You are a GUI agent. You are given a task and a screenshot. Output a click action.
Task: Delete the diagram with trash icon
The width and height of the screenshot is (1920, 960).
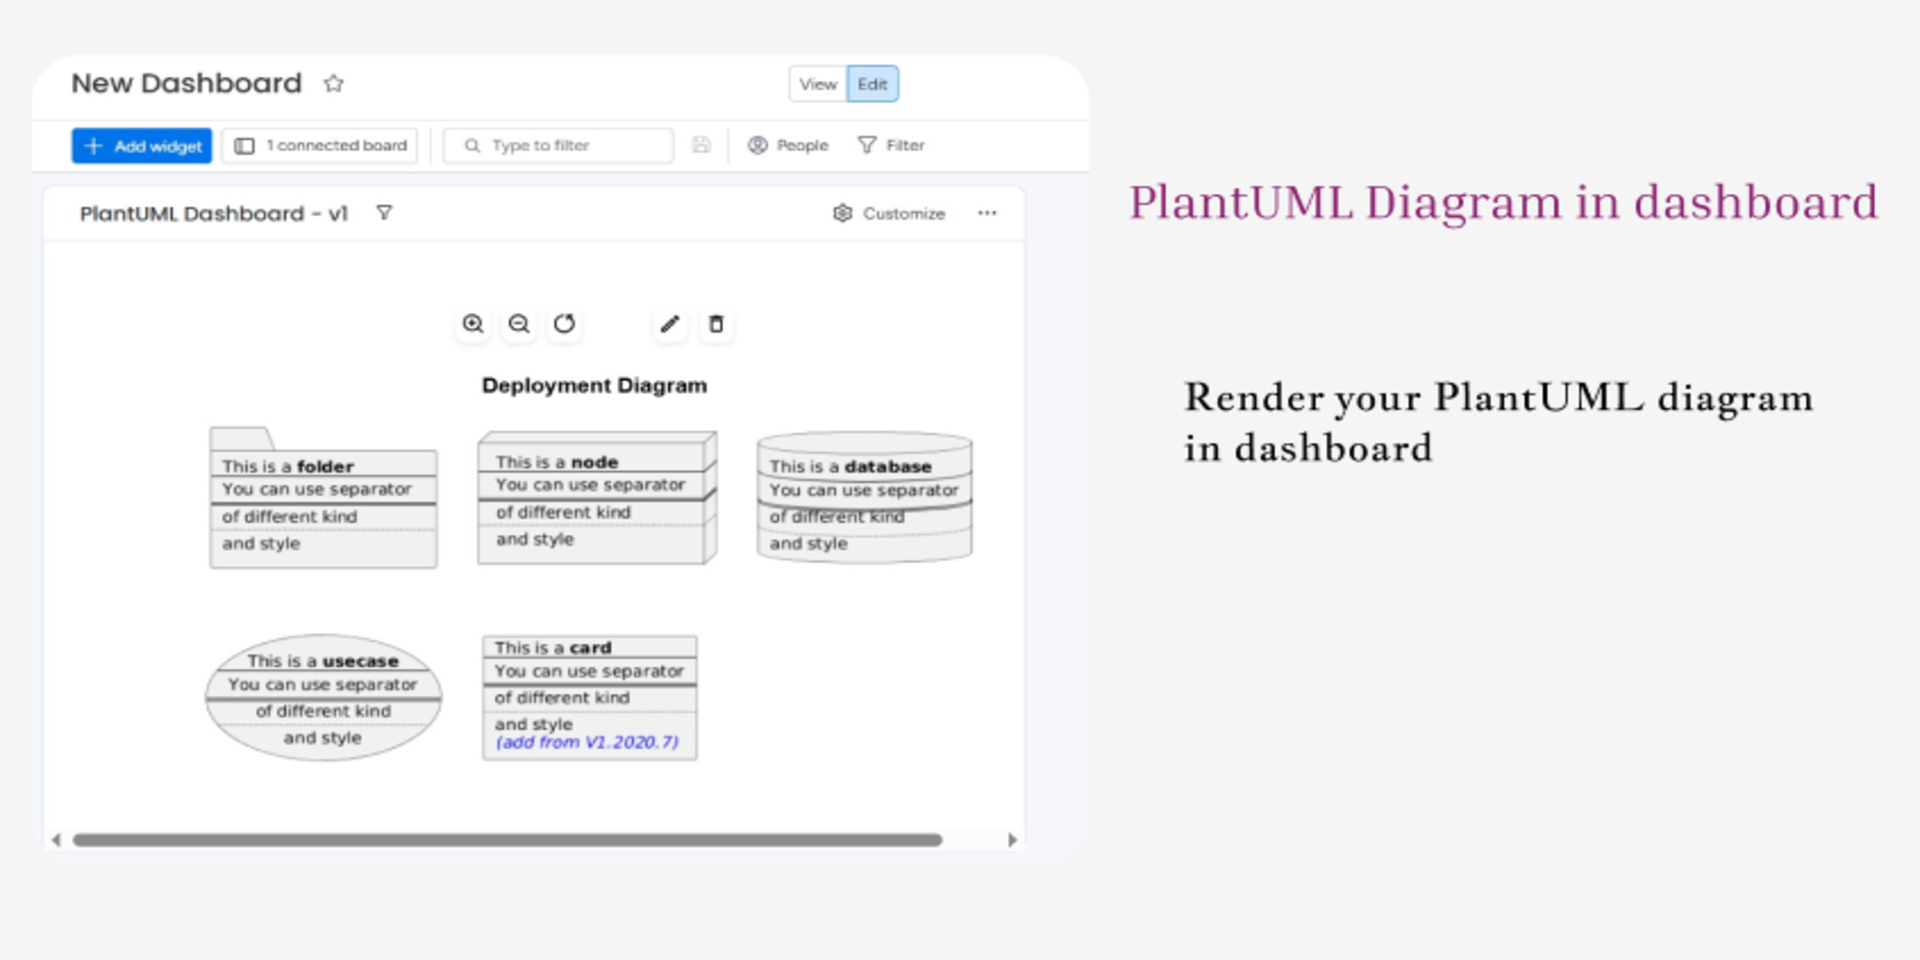pos(716,324)
